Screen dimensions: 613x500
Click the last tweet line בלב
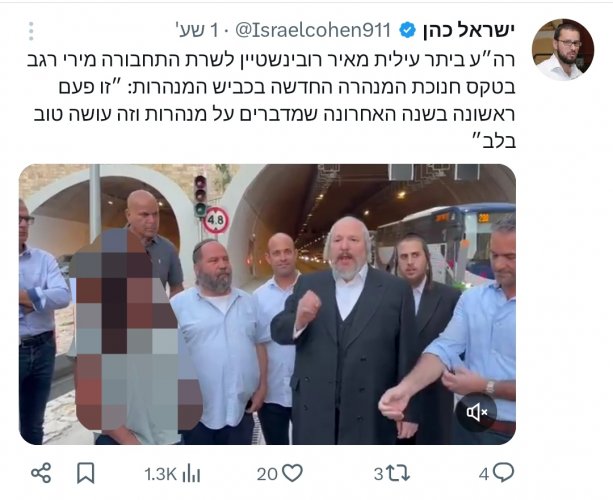coord(494,141)
